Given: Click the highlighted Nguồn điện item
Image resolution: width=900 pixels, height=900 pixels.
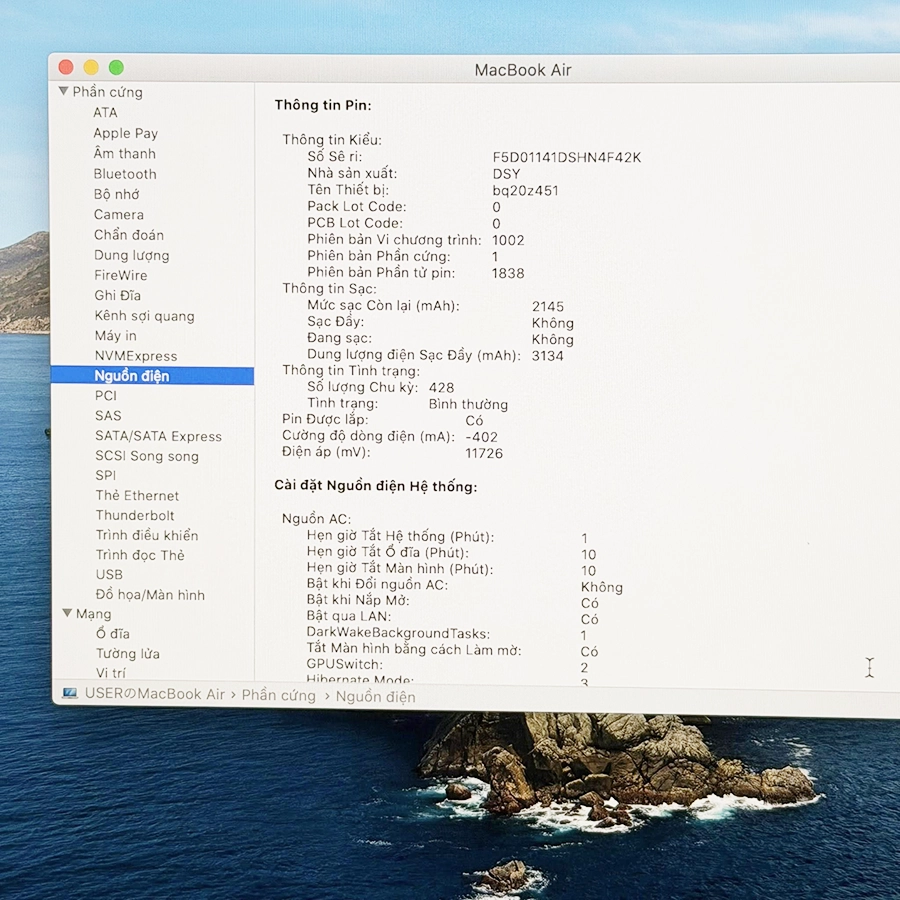Looking at the screenshot, I should [x=132, y=376].
